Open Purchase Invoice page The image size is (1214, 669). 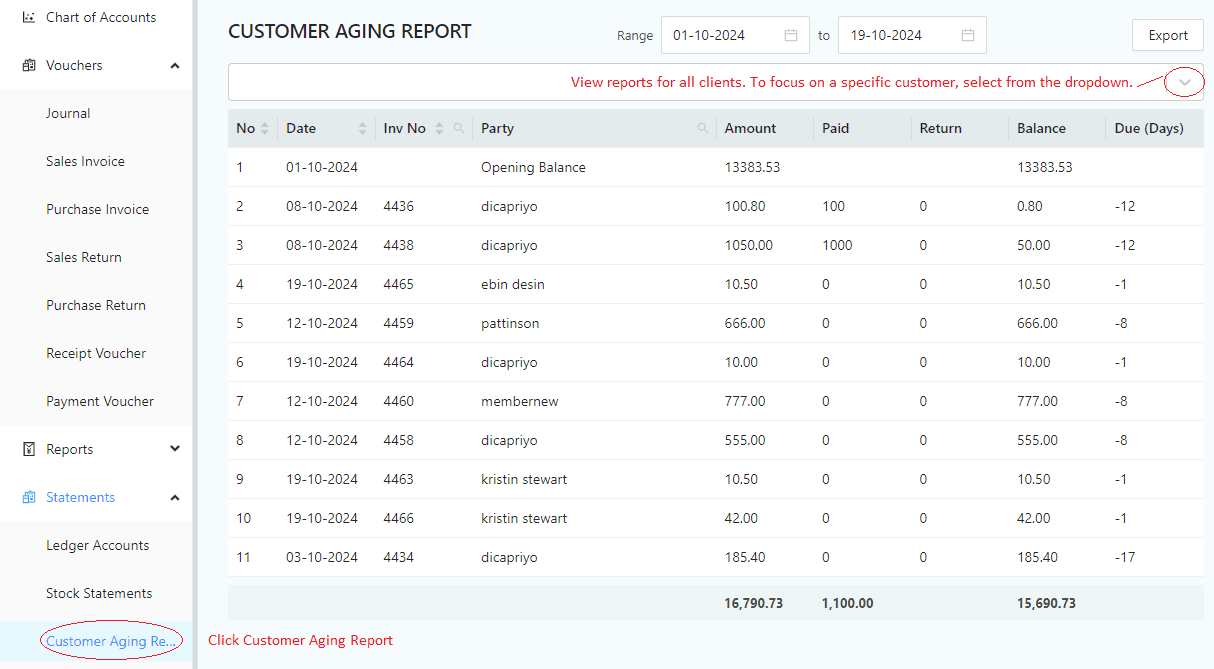tap(97, 209)
